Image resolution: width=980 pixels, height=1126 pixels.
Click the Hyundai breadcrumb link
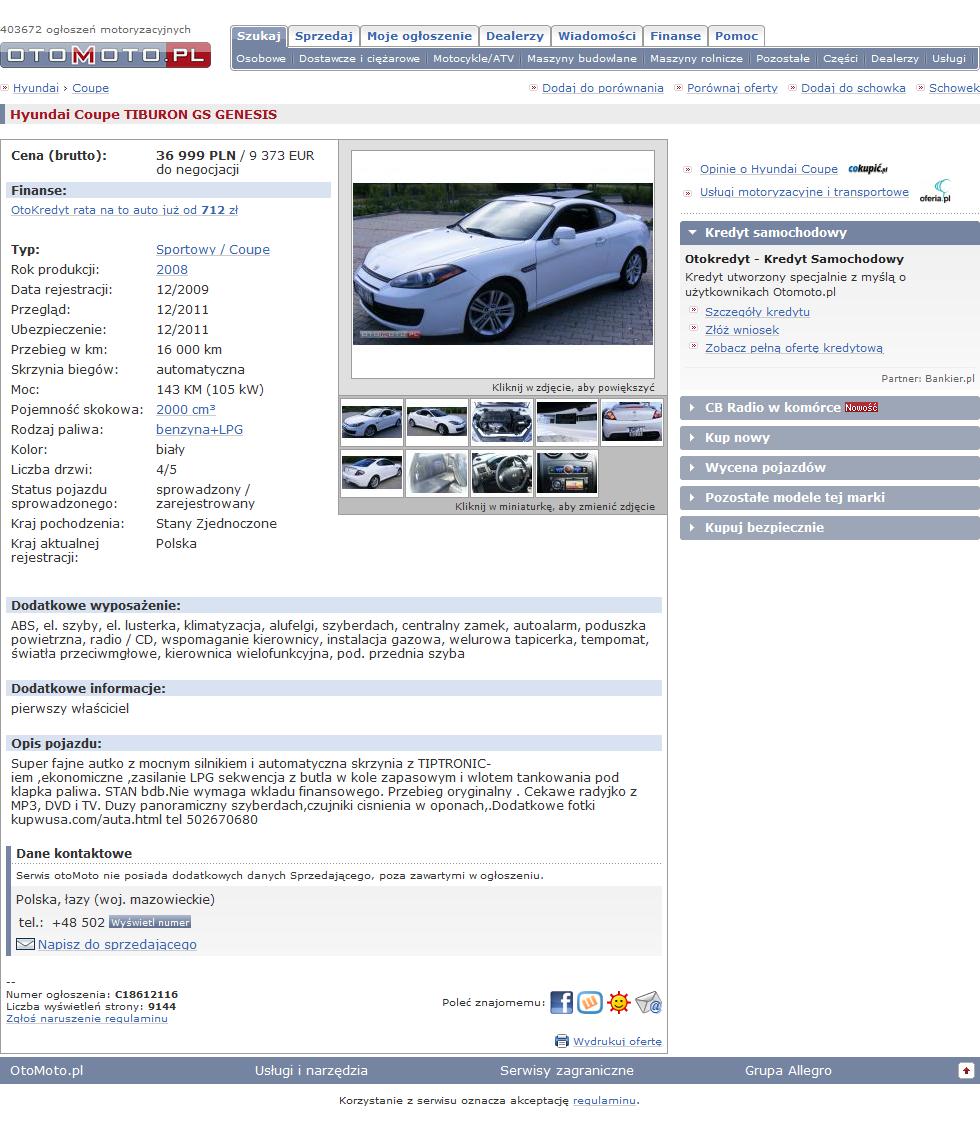[x=36, y=88]
